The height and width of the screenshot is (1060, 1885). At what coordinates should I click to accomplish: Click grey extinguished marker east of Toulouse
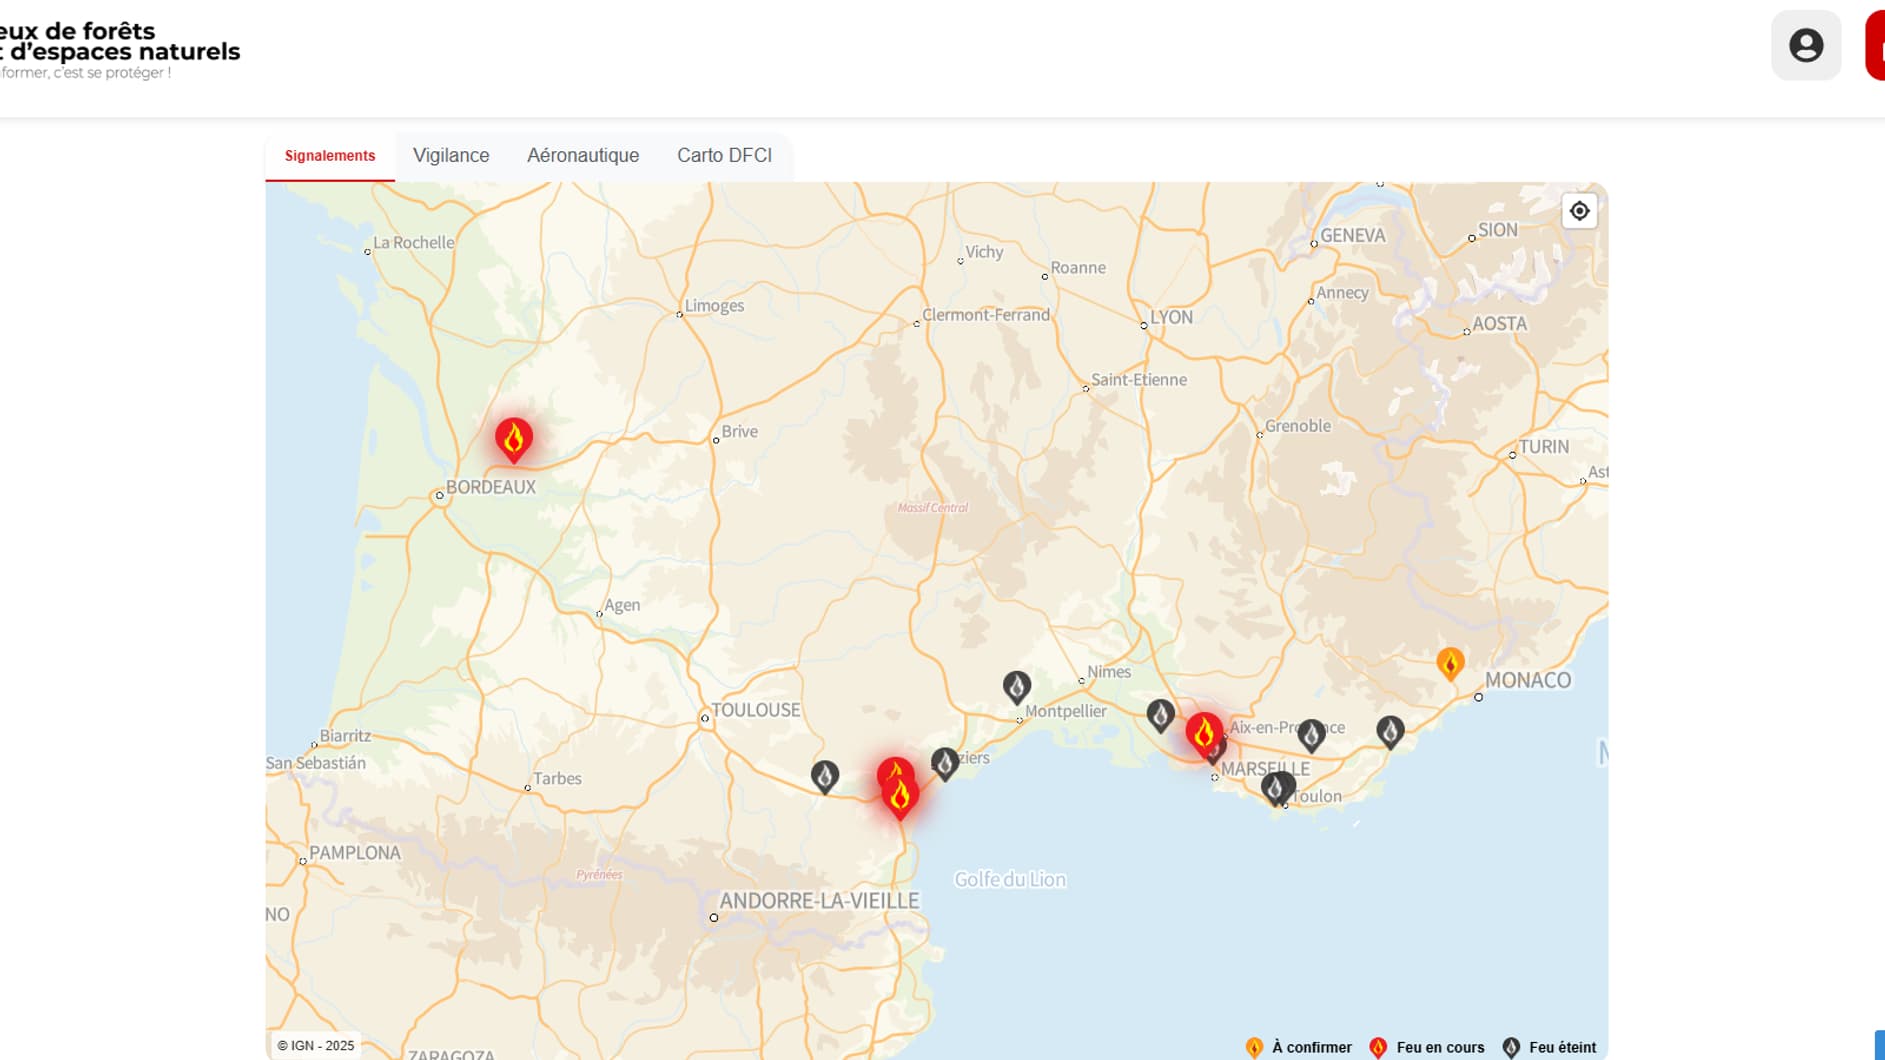point(824,775)
